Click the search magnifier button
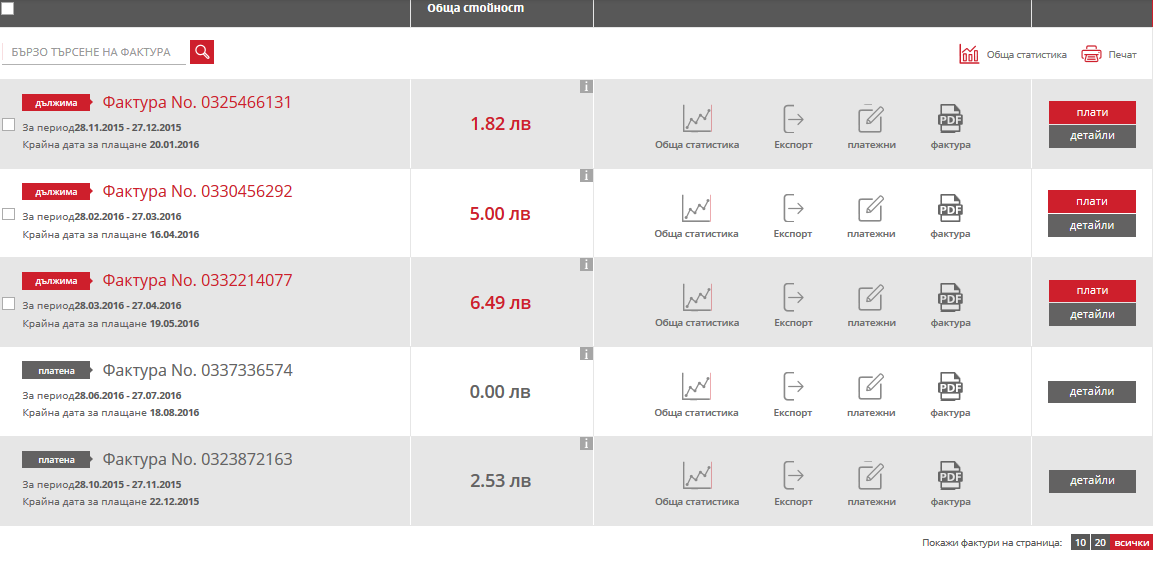The height and width of the screenshot is (561, 1153). point(202,52)
